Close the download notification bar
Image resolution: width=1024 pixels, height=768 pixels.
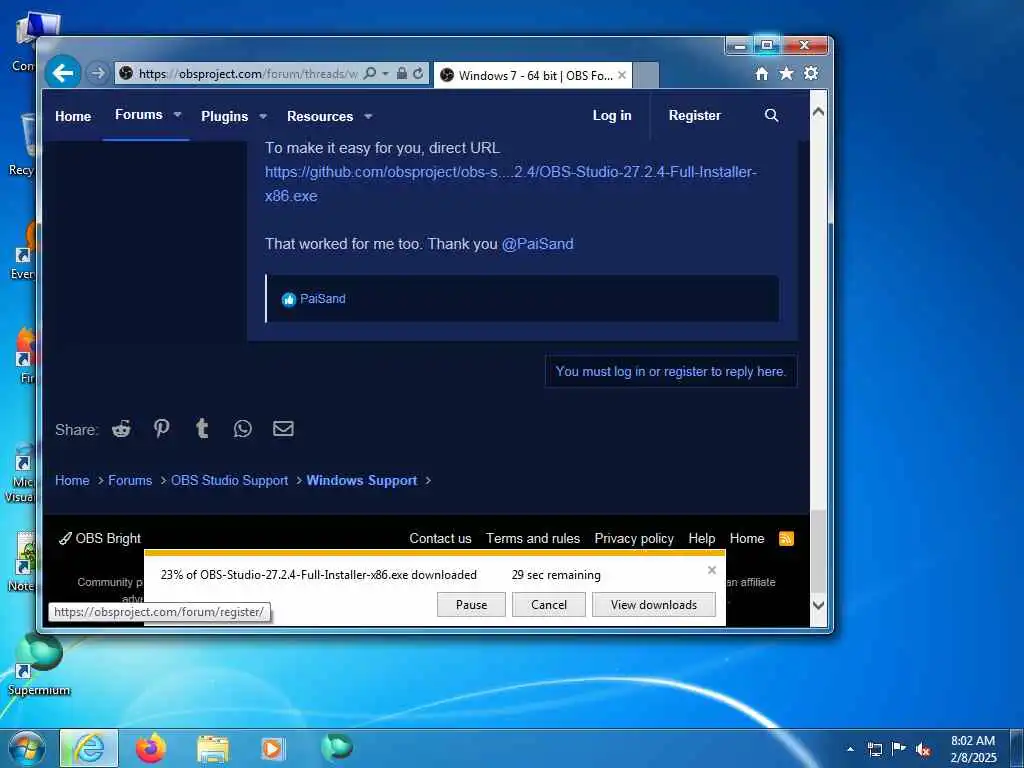point(712,570)
